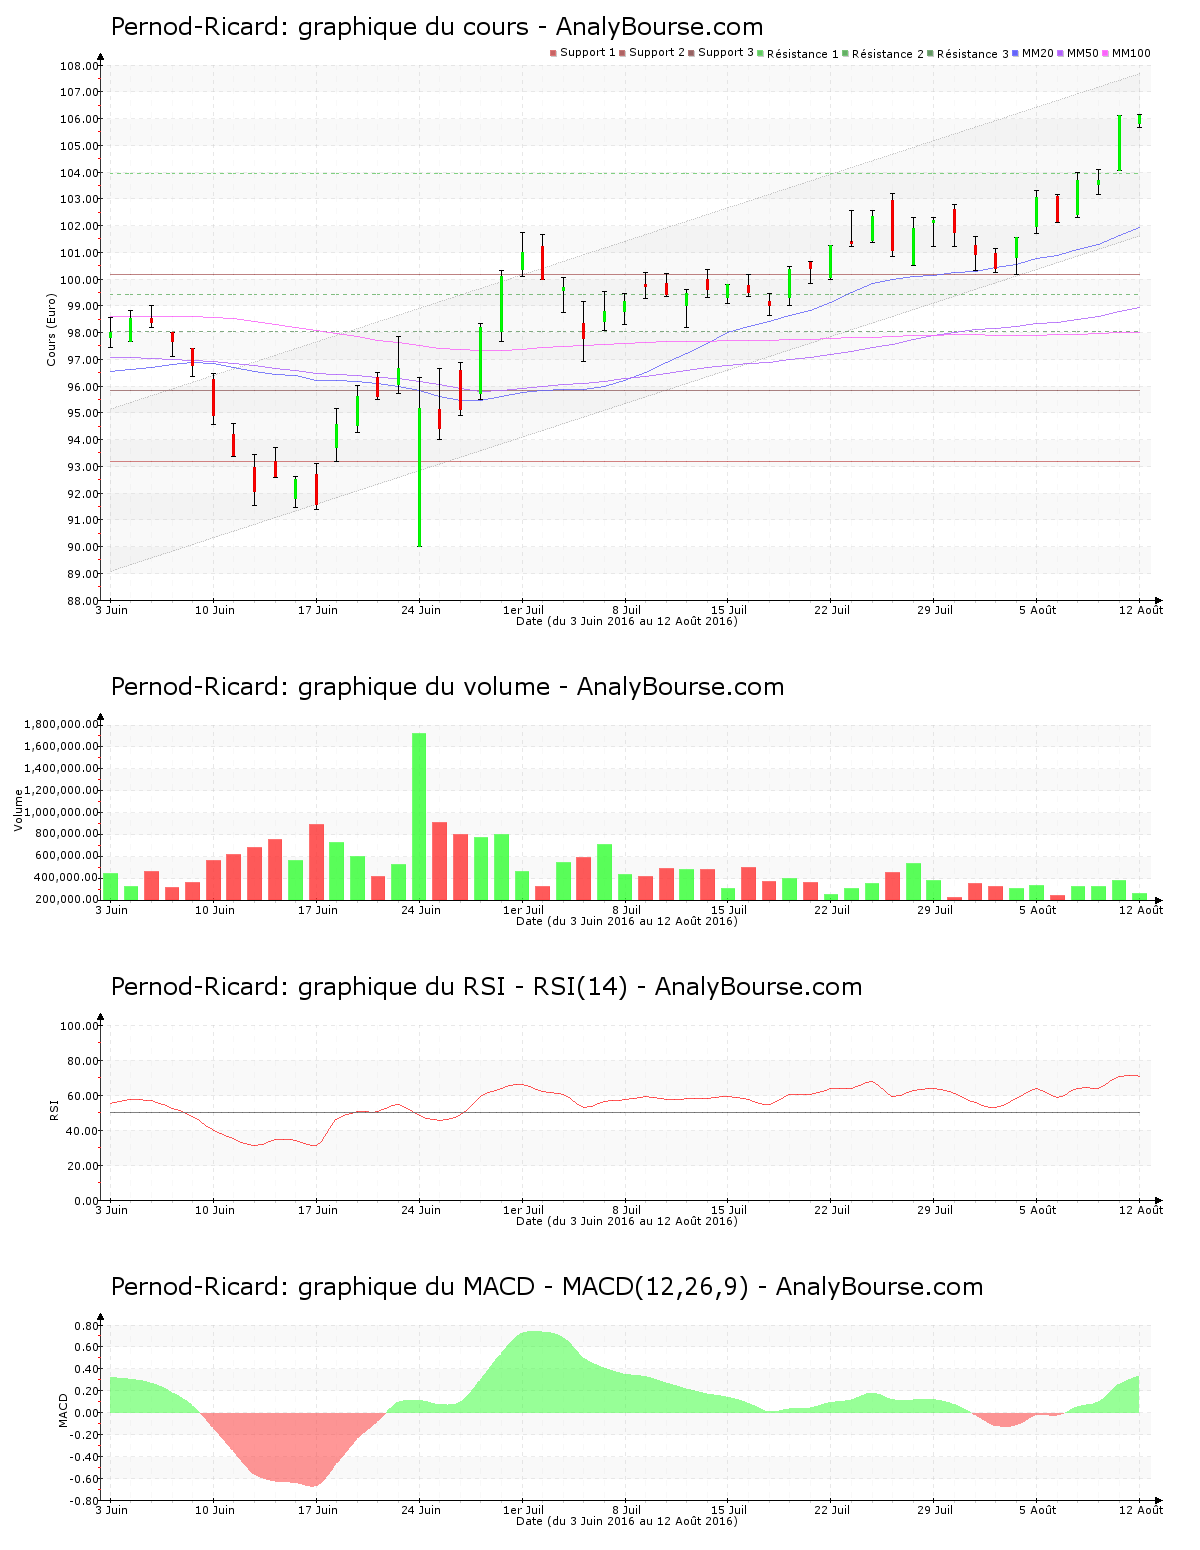This screenshot has height=1550, width=1200.
Task: Click the 'graphique du cours' chart title
Action: coord(437,27)
